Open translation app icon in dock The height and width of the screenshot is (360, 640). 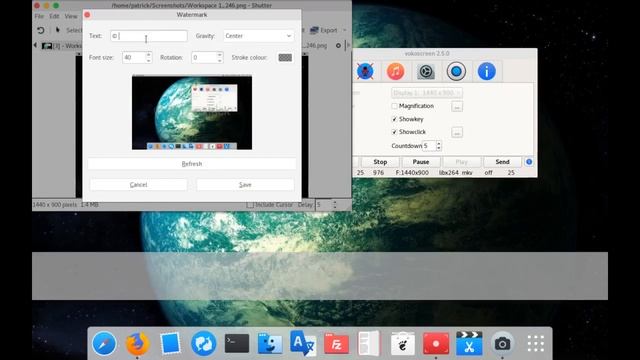(303, 343)
